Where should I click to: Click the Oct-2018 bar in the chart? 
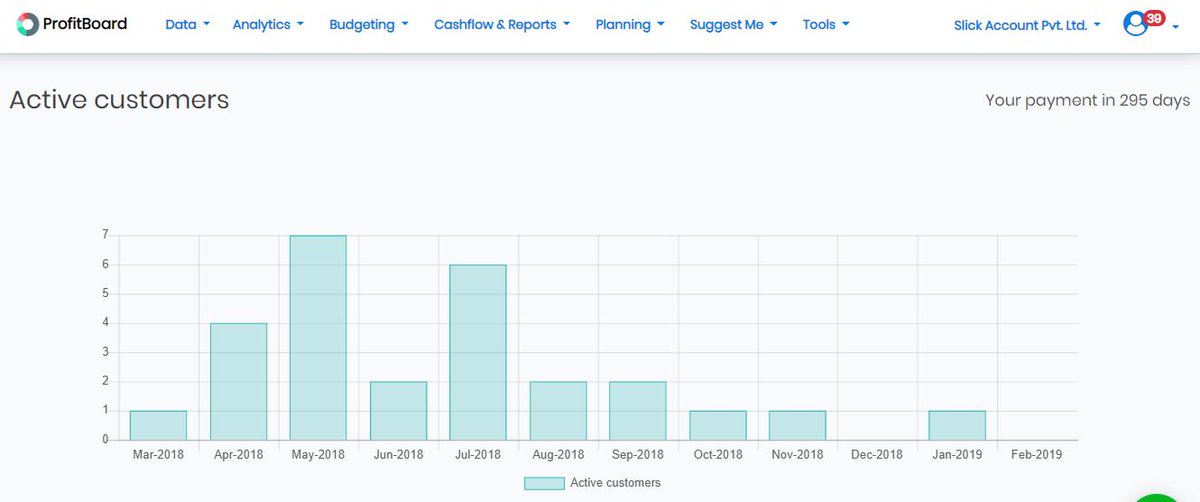[717, 425]
